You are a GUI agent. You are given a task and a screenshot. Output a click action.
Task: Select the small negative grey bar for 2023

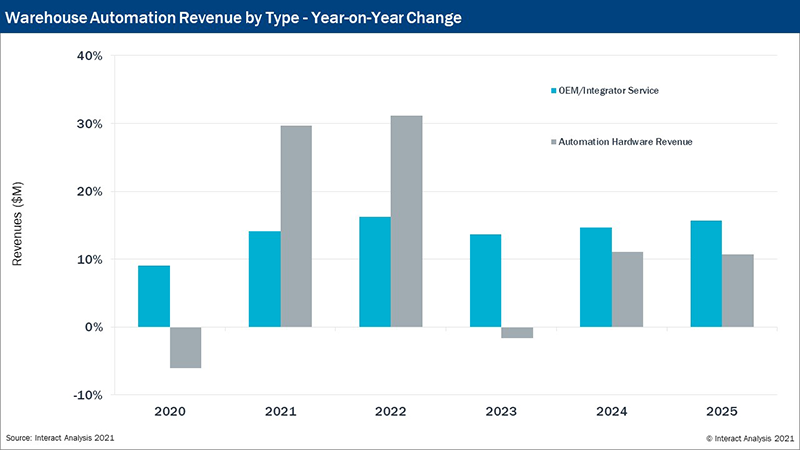point(516,332)
